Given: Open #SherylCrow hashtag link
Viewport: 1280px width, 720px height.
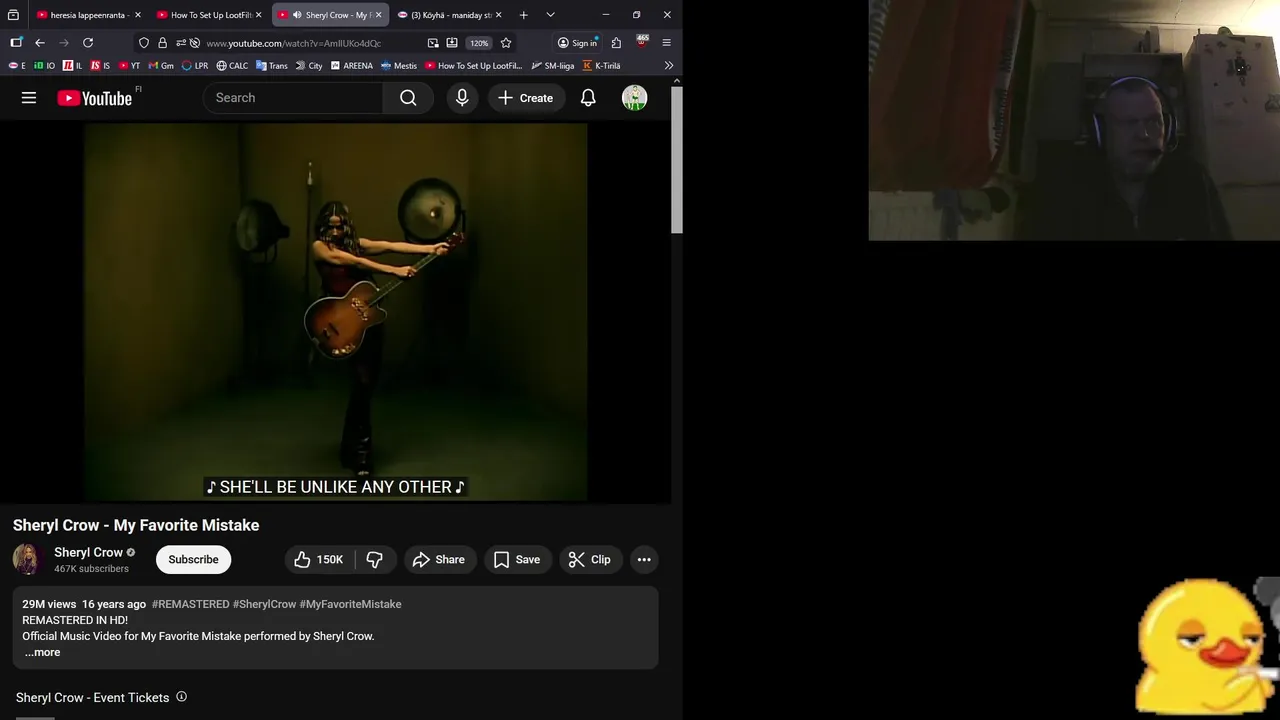Looking at the screenshot, I should pyautogui.click(x=264, y=604).
